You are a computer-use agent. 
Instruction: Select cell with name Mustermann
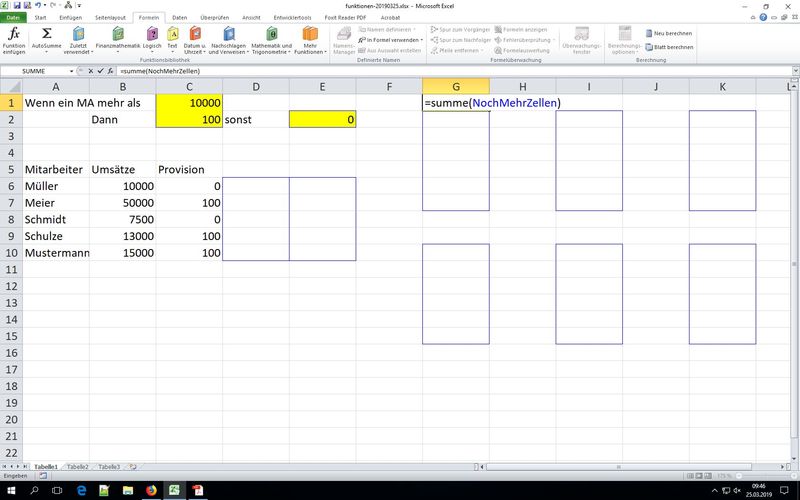tap(56, 253)
